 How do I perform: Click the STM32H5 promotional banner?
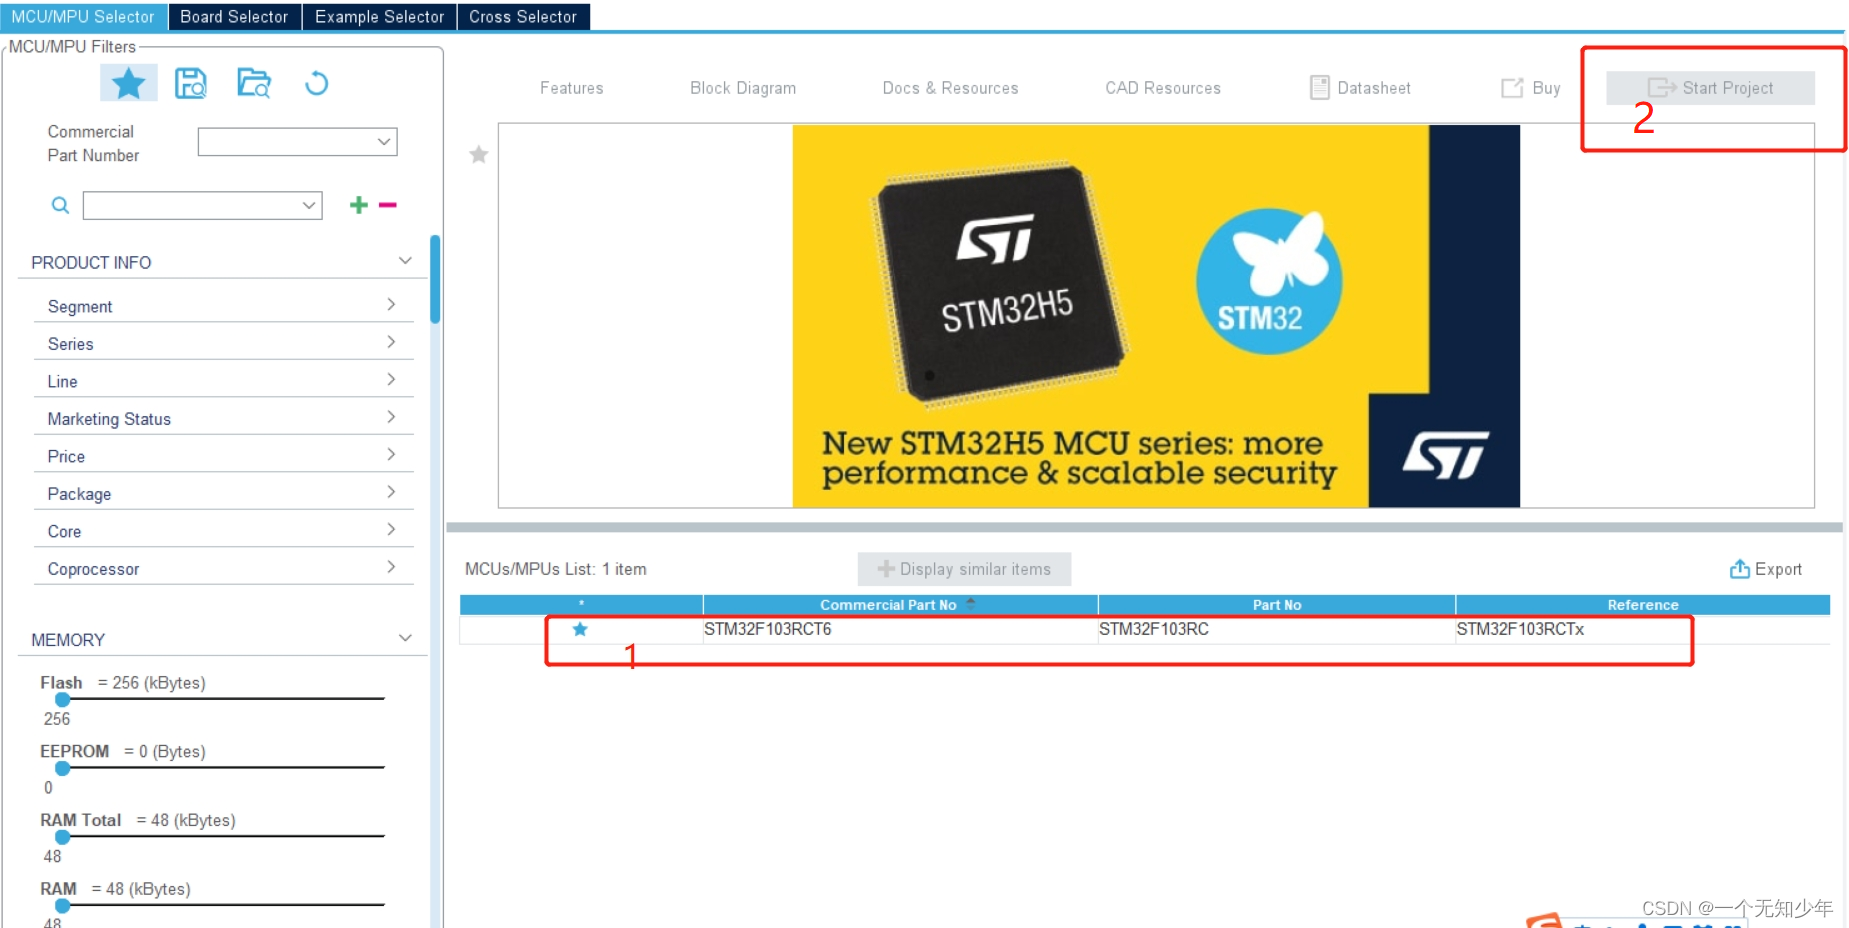tap(1156, 316)
